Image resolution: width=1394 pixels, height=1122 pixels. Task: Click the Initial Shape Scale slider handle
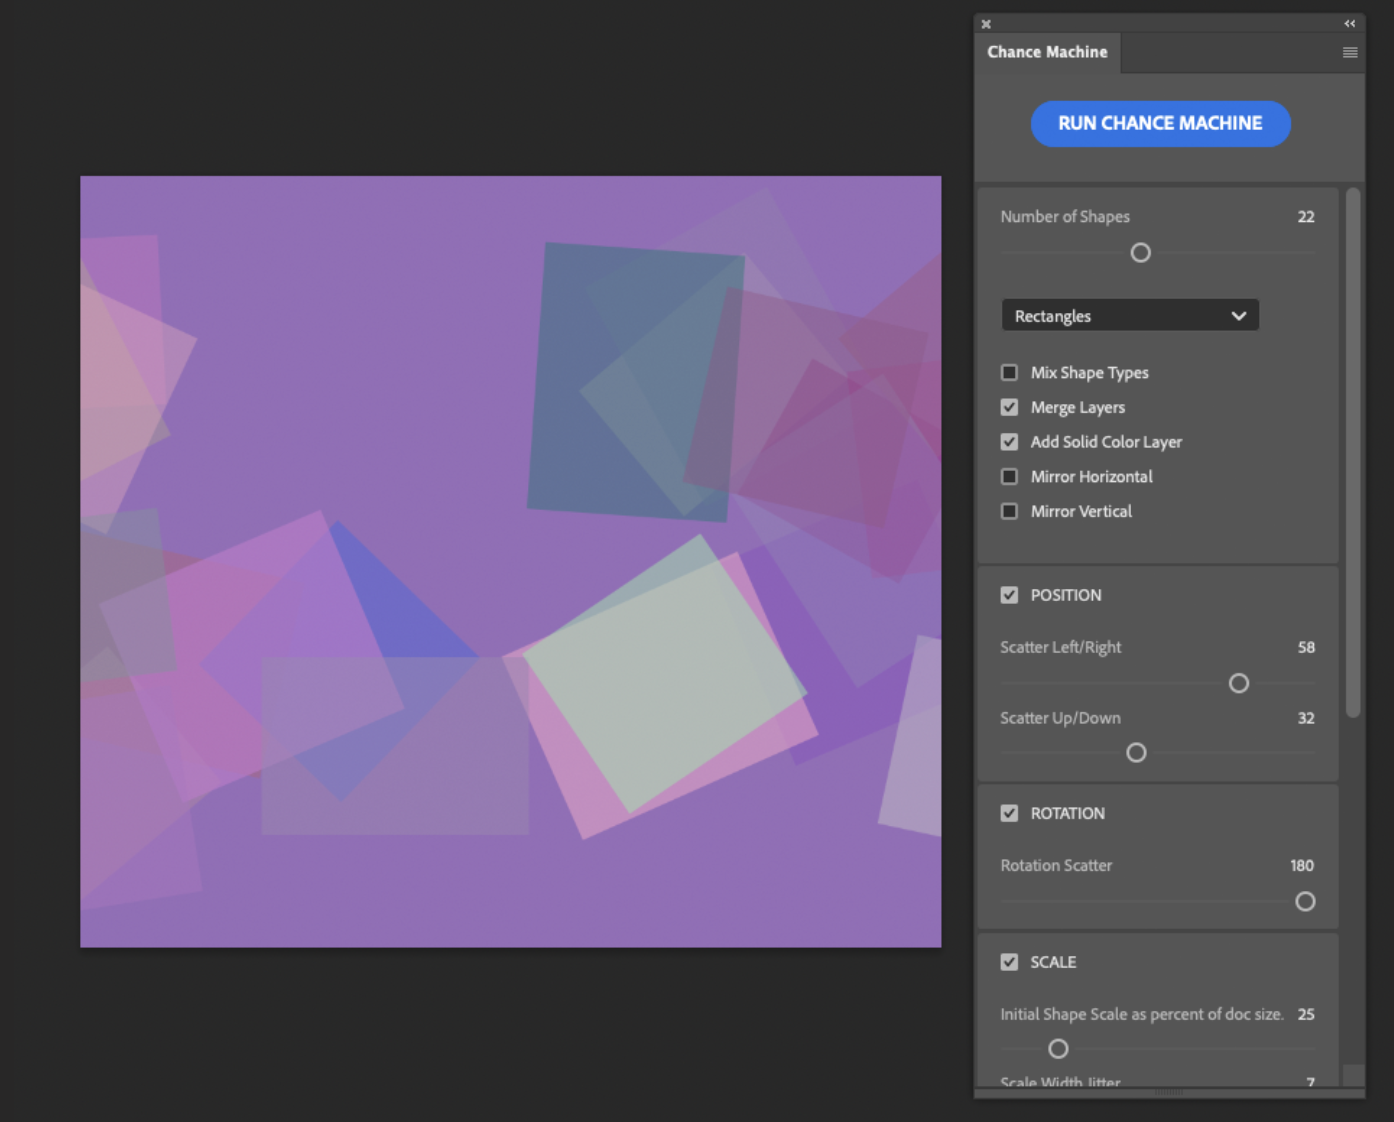1058,1049
